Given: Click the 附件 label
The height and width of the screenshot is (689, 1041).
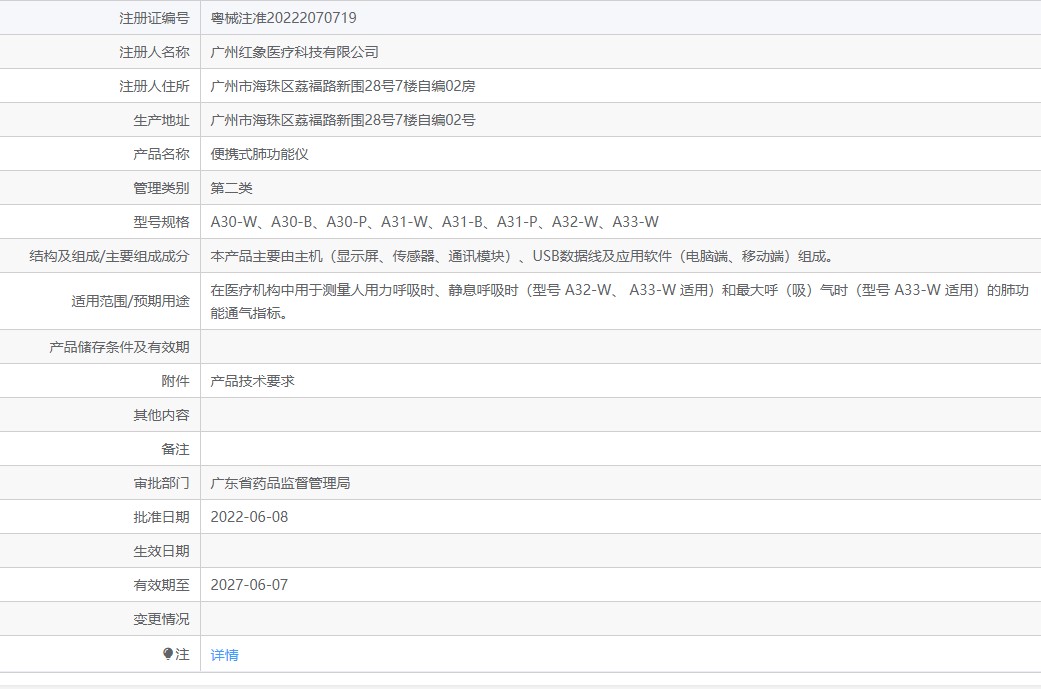Looking at the screenshot, I should [x=175, y=381].
